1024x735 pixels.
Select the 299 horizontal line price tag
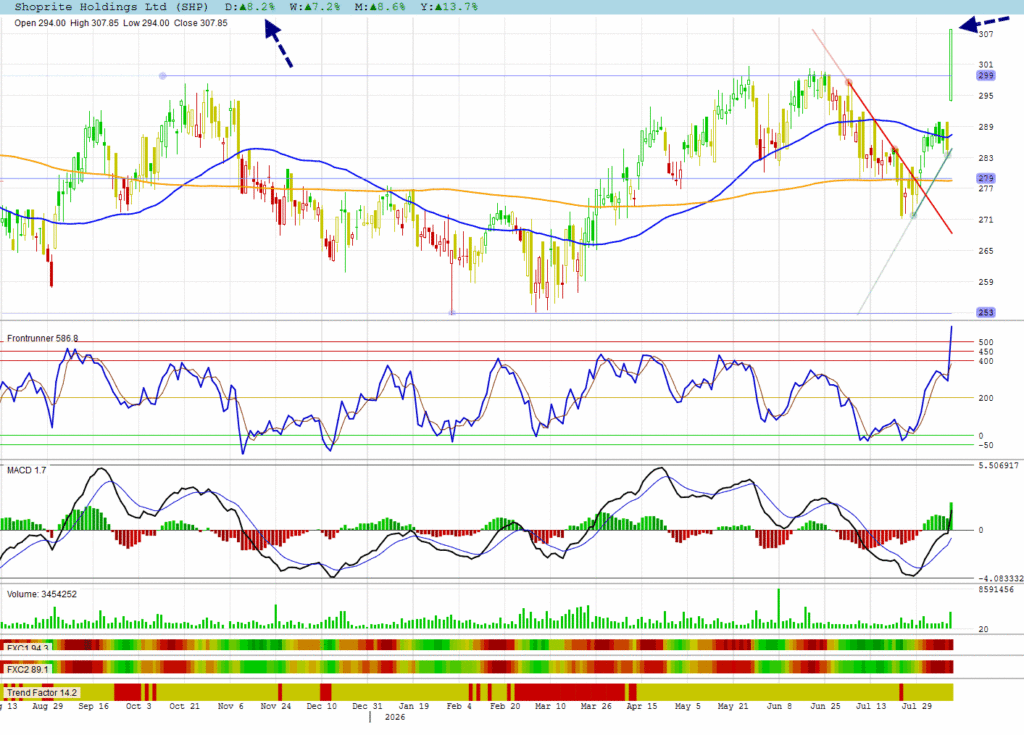[985, 76]
